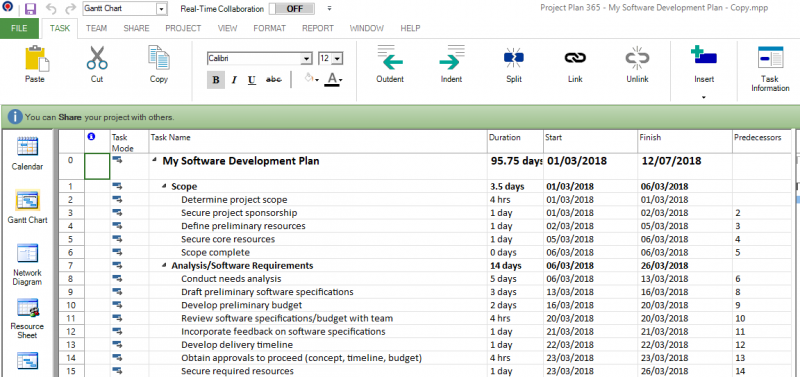This screenshot has height=377, width=800.
Task: Select the 'Determine project scope' task
Action: click(x=234, y=200)
